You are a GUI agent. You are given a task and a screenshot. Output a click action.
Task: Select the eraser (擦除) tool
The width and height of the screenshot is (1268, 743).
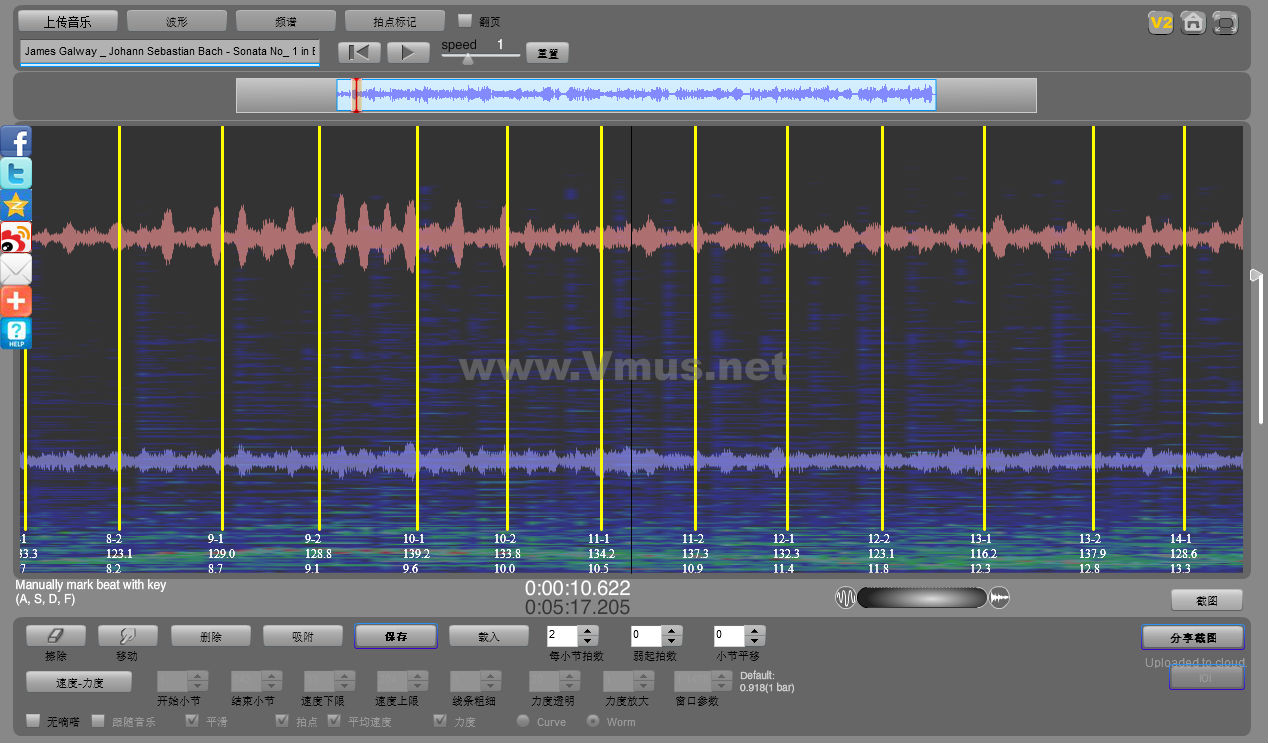[55, 636]
